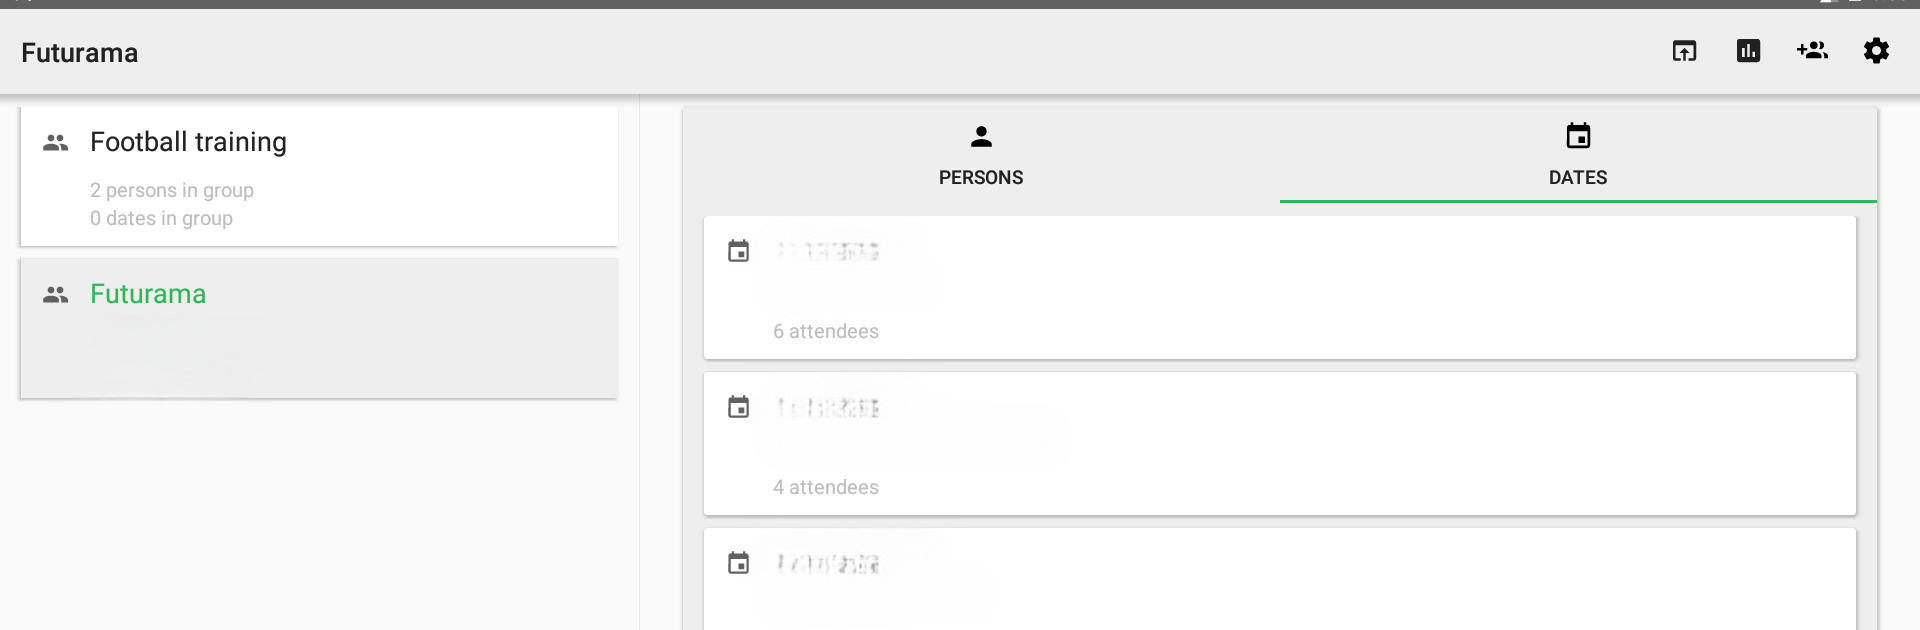Click the people icon beside green Futurama

click(56, 295)
